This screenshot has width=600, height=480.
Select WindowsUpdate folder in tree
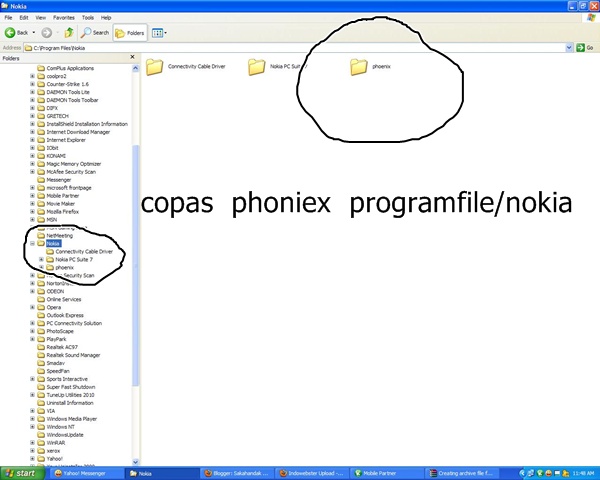pyautogui.click(x=65, y=435)
